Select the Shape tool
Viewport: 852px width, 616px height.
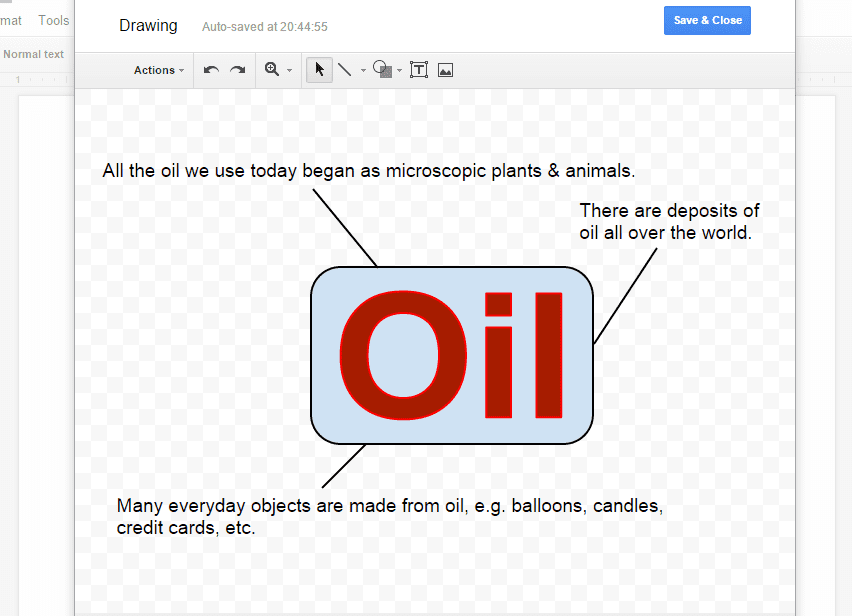tap(381, 70)
